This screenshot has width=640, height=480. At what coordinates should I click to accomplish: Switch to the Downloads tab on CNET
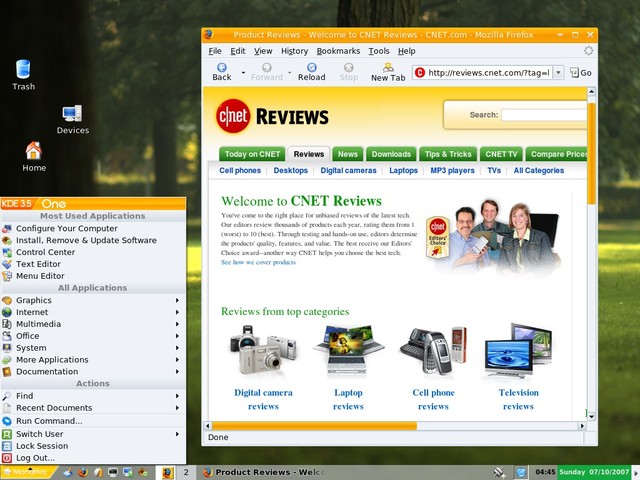(391, 154)
